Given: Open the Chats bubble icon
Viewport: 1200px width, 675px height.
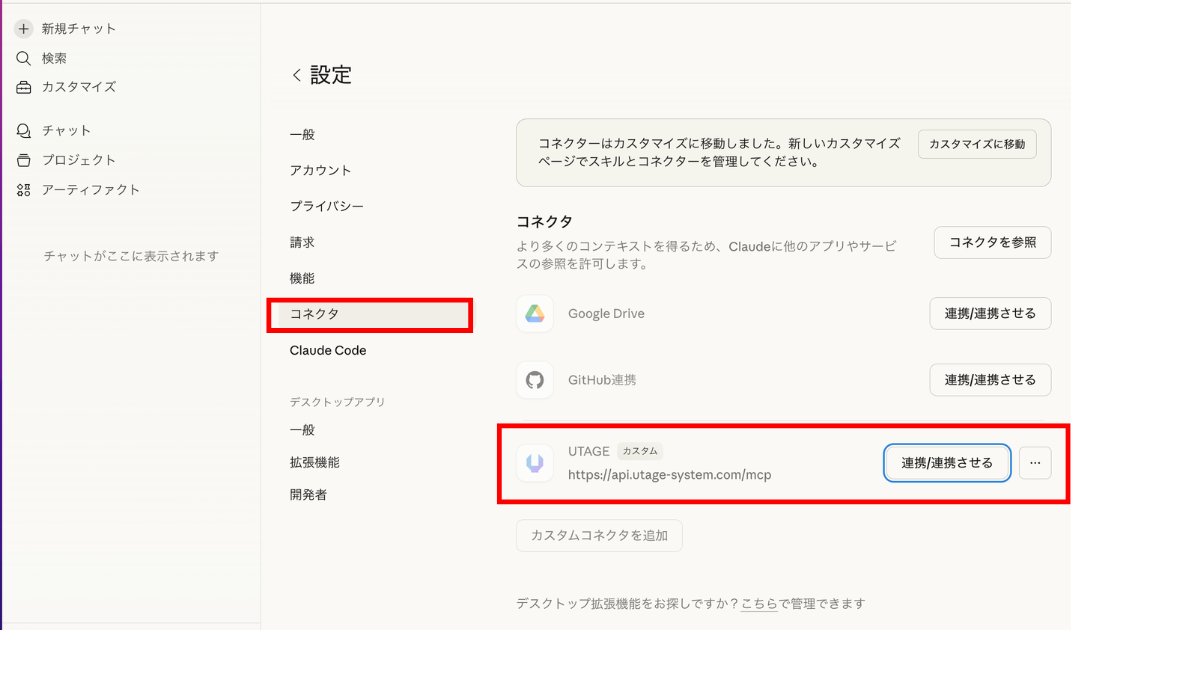Looking at the screenshot, I should tap(24, 131).
